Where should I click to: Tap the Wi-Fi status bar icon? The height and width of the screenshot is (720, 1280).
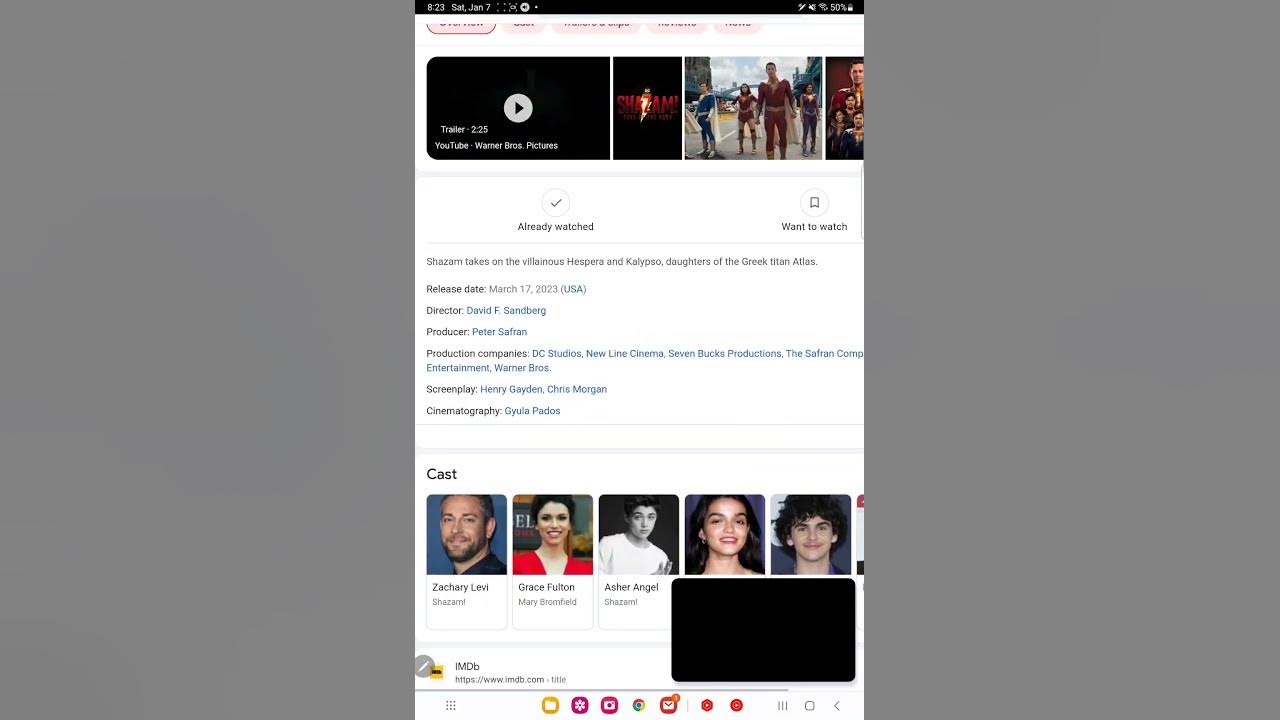[x=822, y=7]
